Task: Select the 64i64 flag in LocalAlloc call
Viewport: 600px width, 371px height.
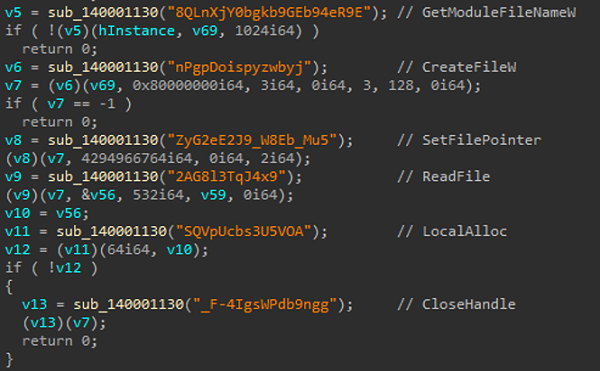Action: [x=128, y=250]
